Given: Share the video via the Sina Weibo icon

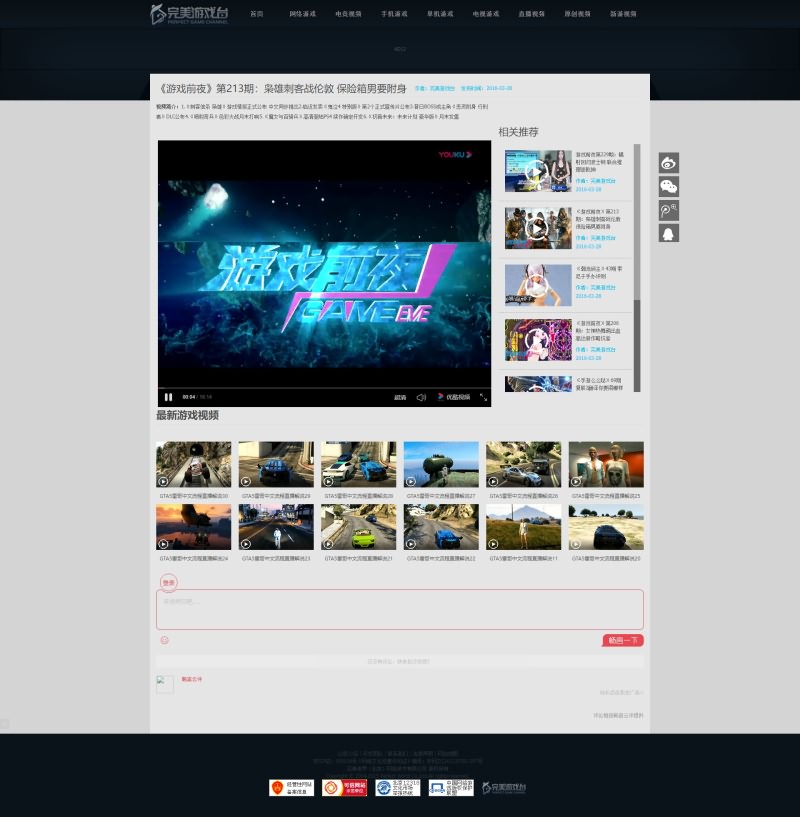Looking at the screenshot, I should coord(669,163).
